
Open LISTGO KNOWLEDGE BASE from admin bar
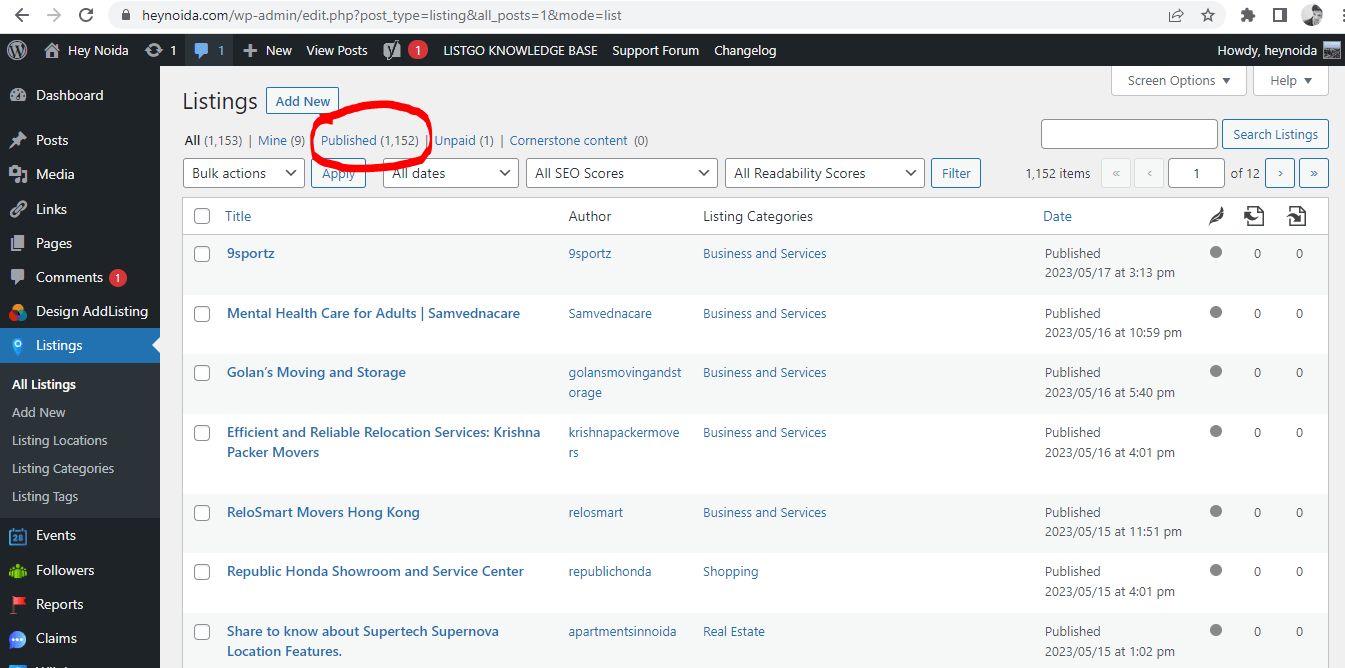(520, 50)
